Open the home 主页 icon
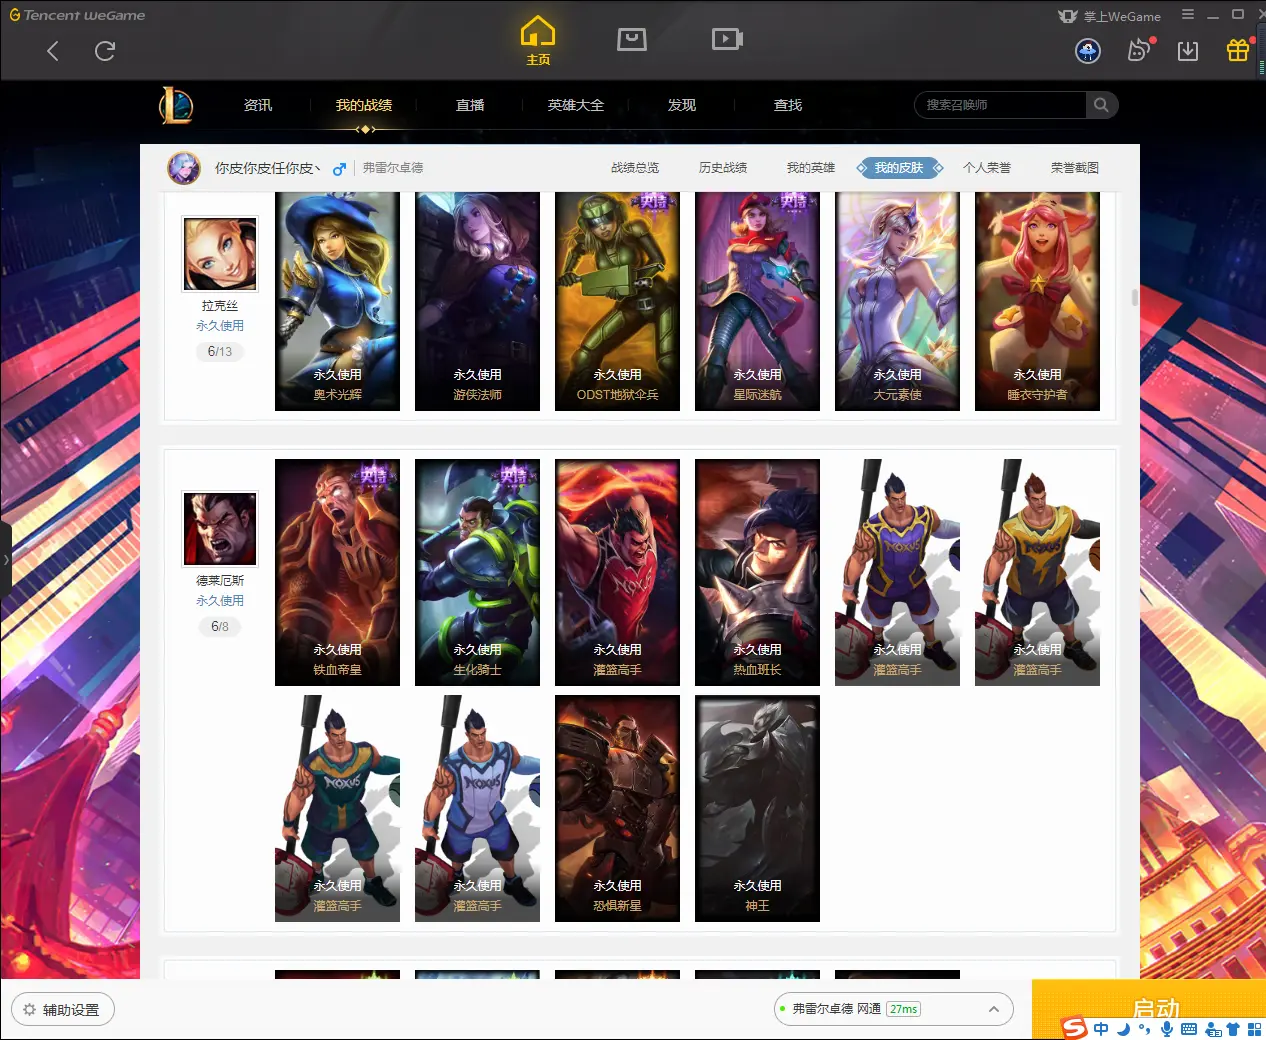 click(x=538, y=40)
